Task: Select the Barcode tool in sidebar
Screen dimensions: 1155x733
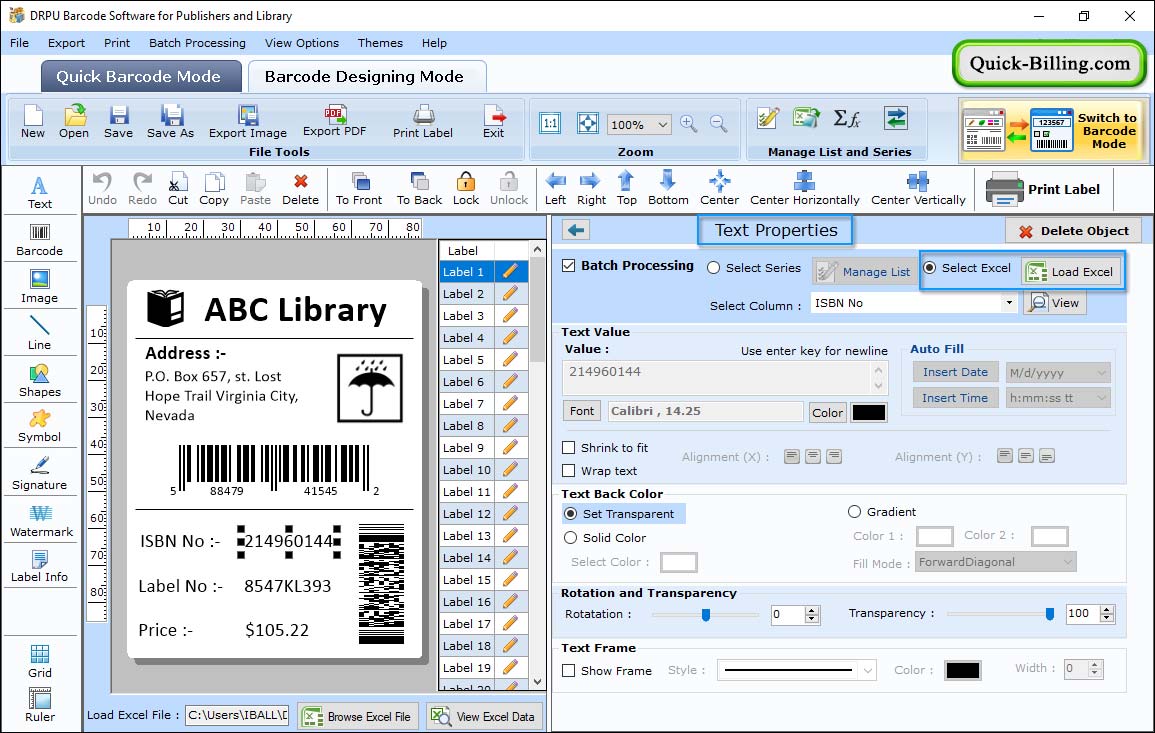Action: coord(40,240)
